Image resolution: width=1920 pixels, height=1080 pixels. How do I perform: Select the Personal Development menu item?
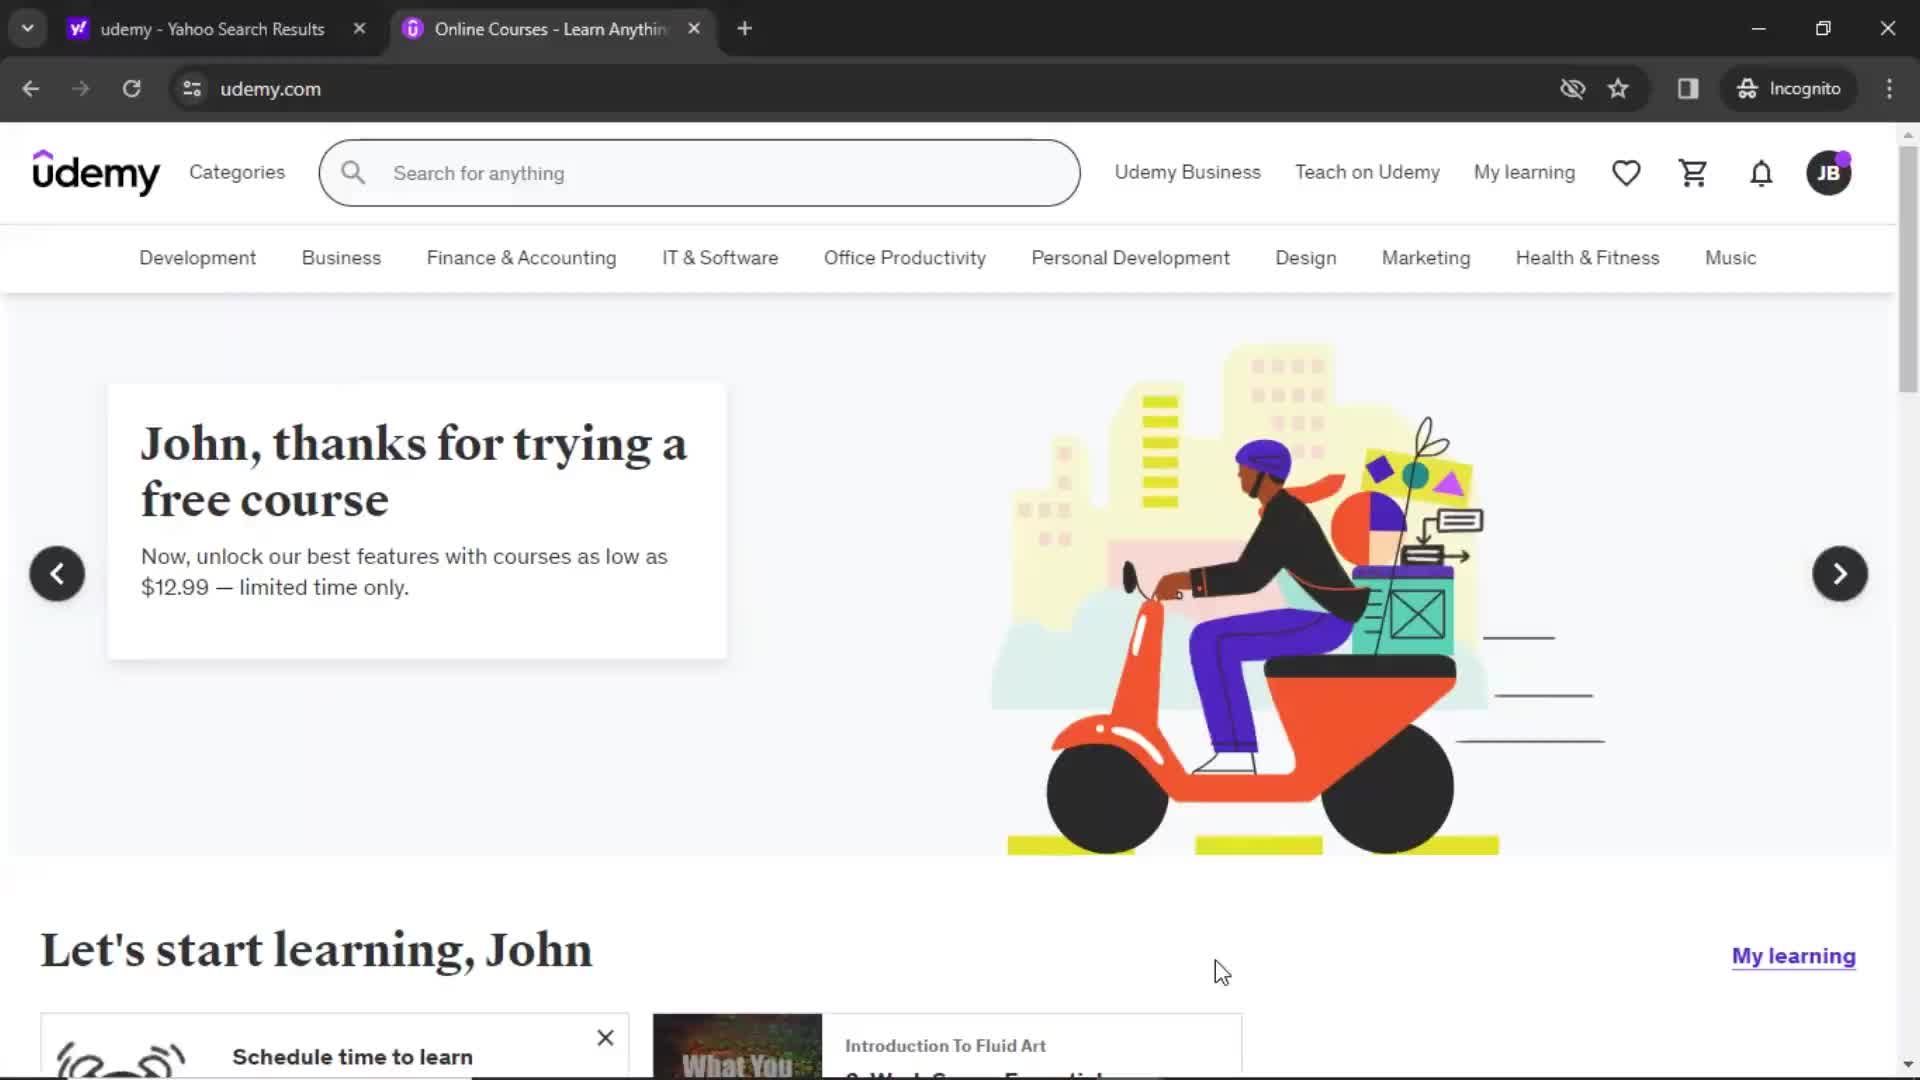1130,257
